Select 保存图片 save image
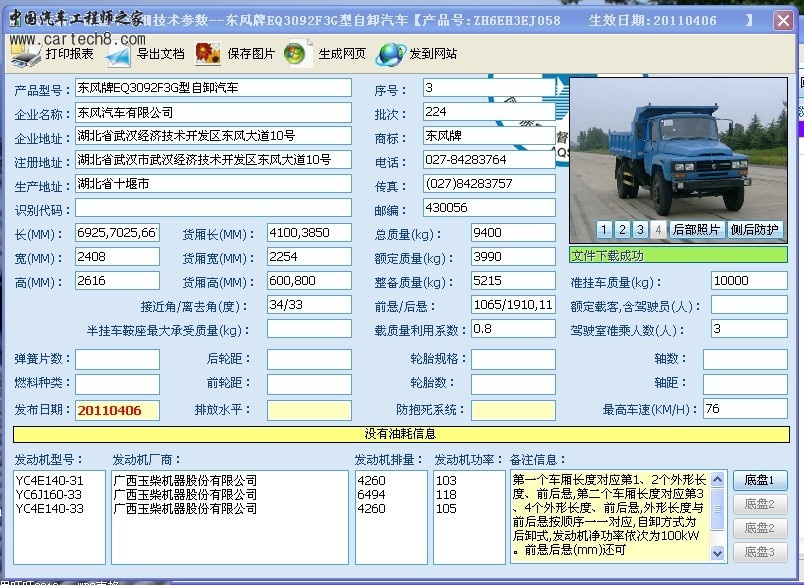This screenshot has width=804, height=585. [x=251, y=54]
